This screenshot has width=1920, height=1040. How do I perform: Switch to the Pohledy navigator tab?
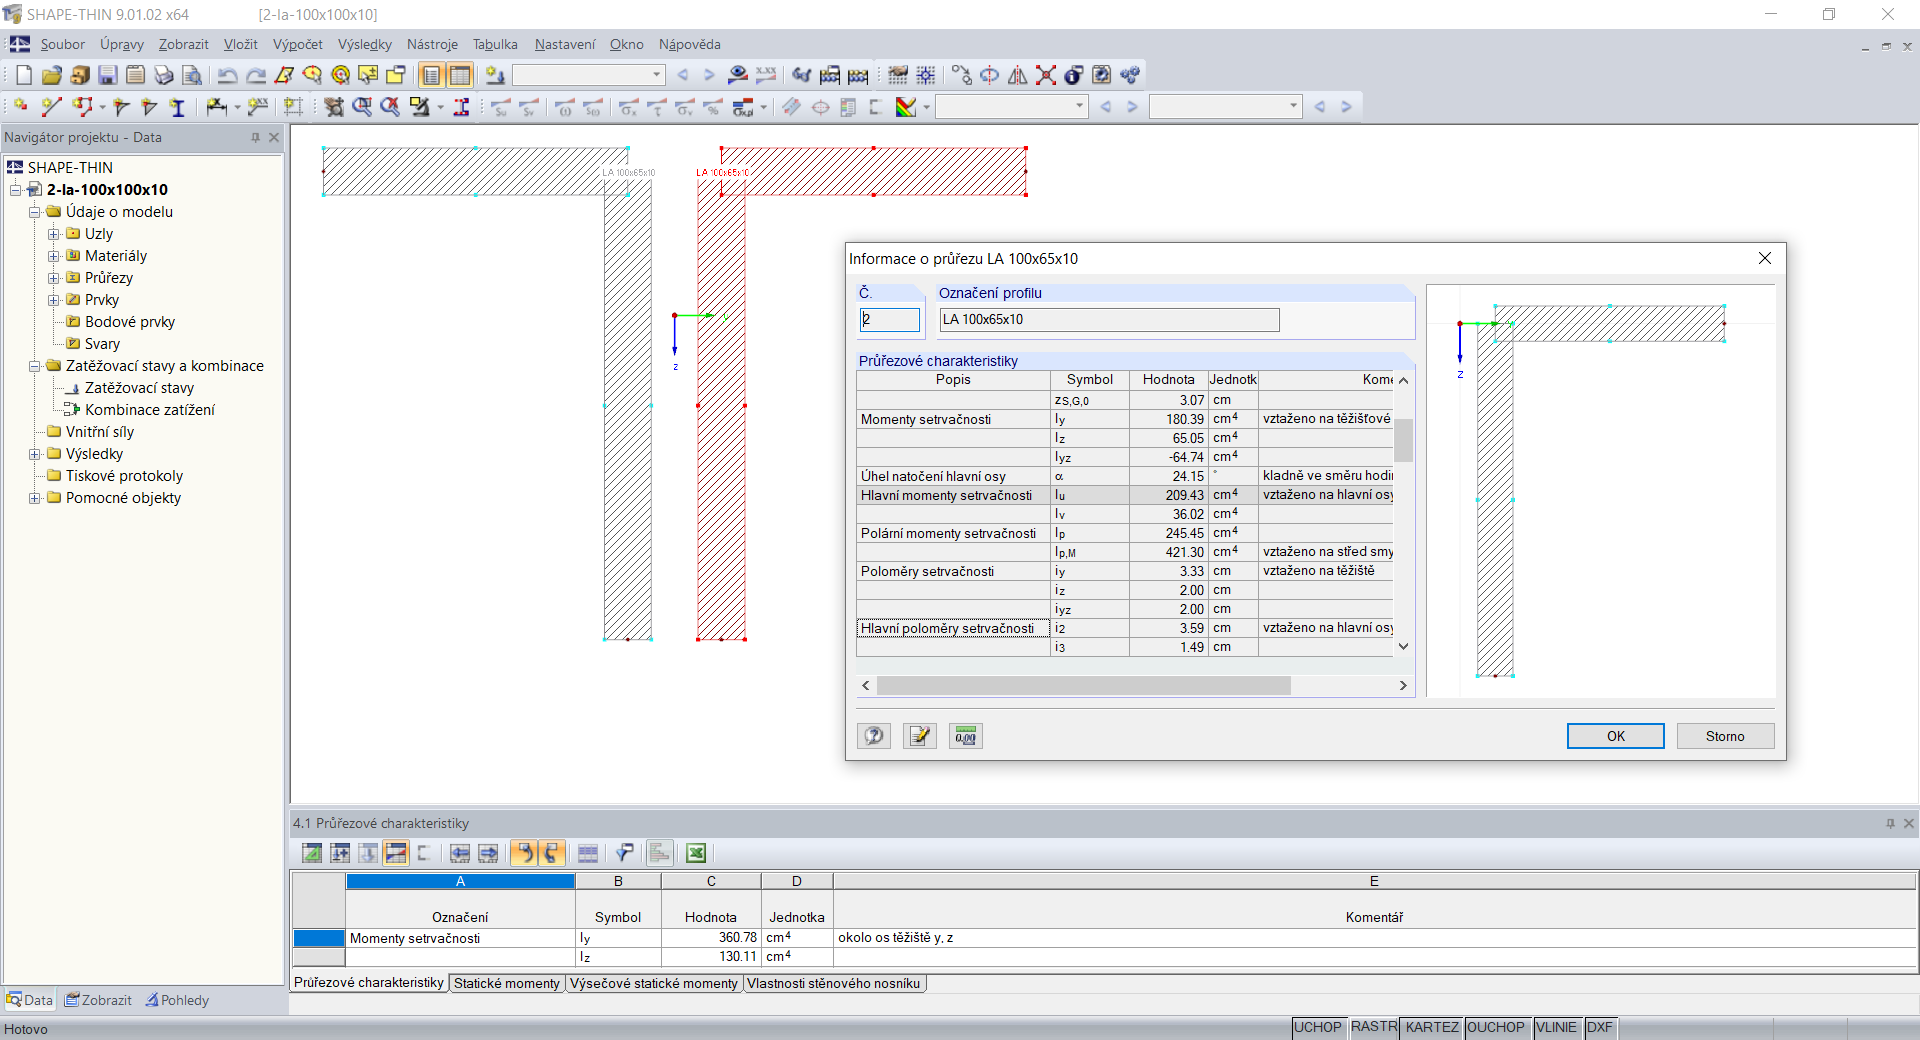click(177, 1000)
